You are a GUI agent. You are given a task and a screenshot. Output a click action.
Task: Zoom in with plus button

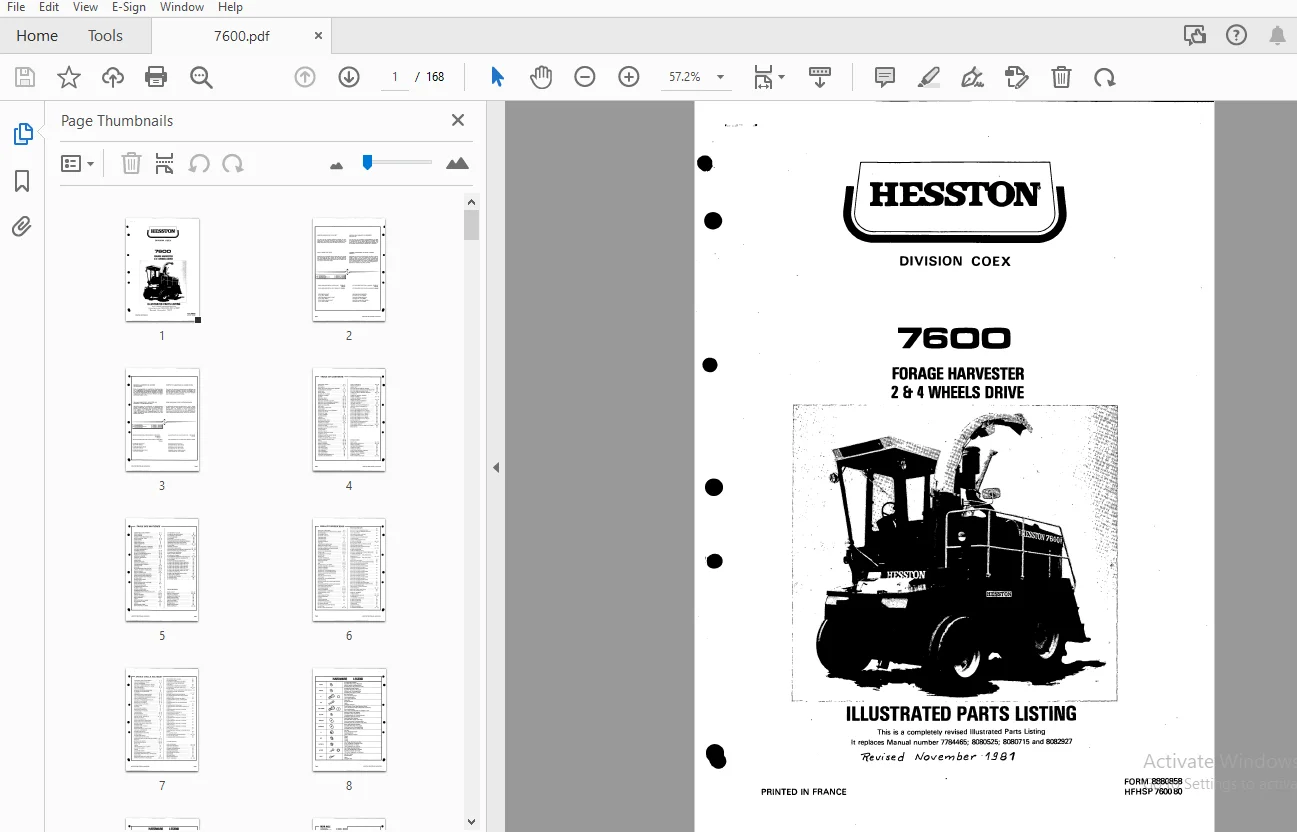(x=629, y=77)
